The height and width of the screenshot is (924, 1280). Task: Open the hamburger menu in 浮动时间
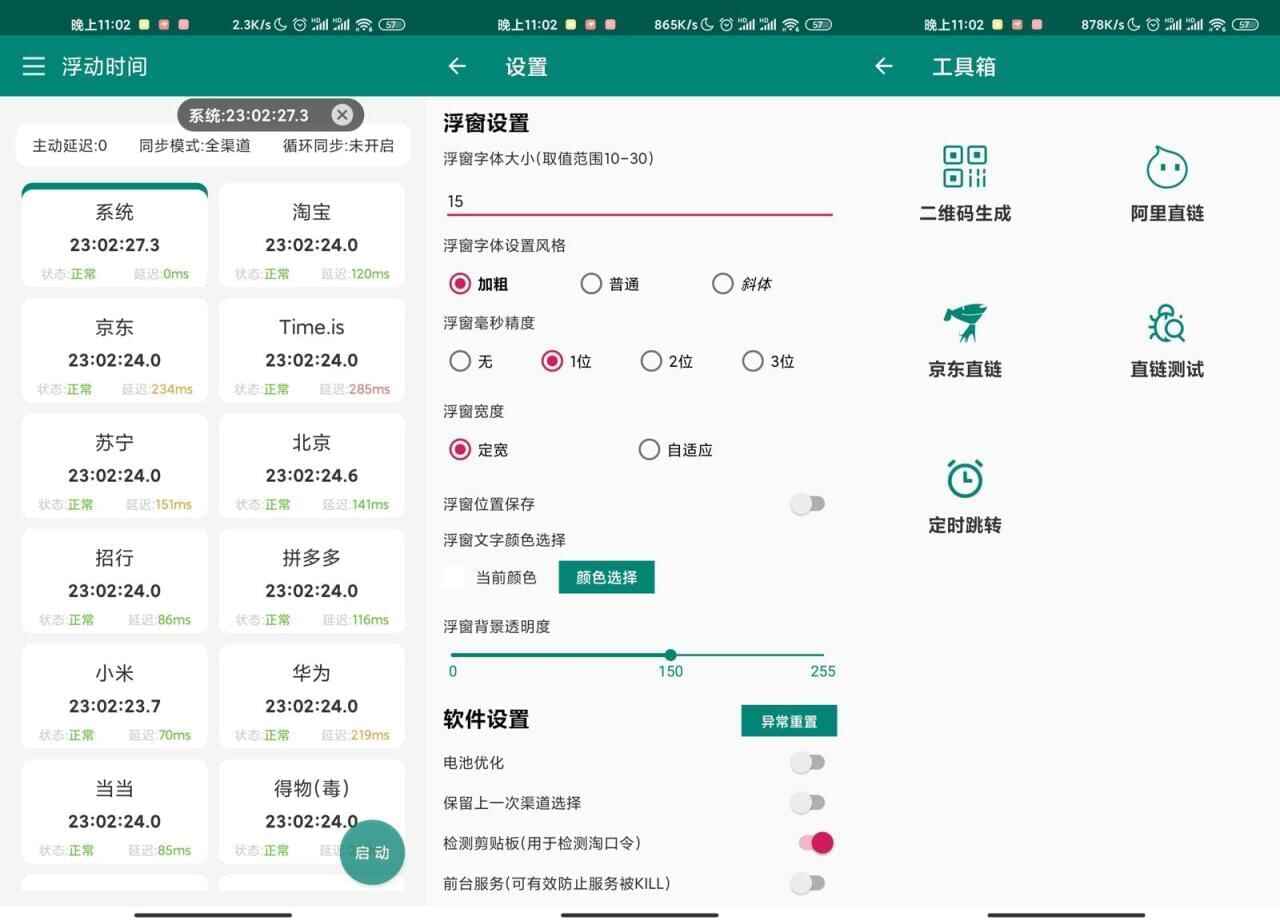[x=34, y=66]
